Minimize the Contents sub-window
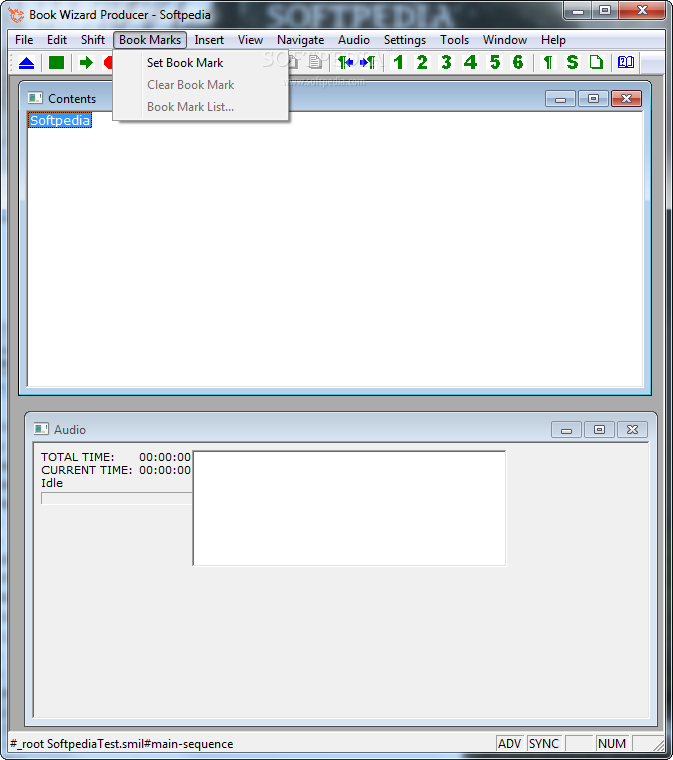This screenshot has height=760, width=673. (x=560, y=98)
